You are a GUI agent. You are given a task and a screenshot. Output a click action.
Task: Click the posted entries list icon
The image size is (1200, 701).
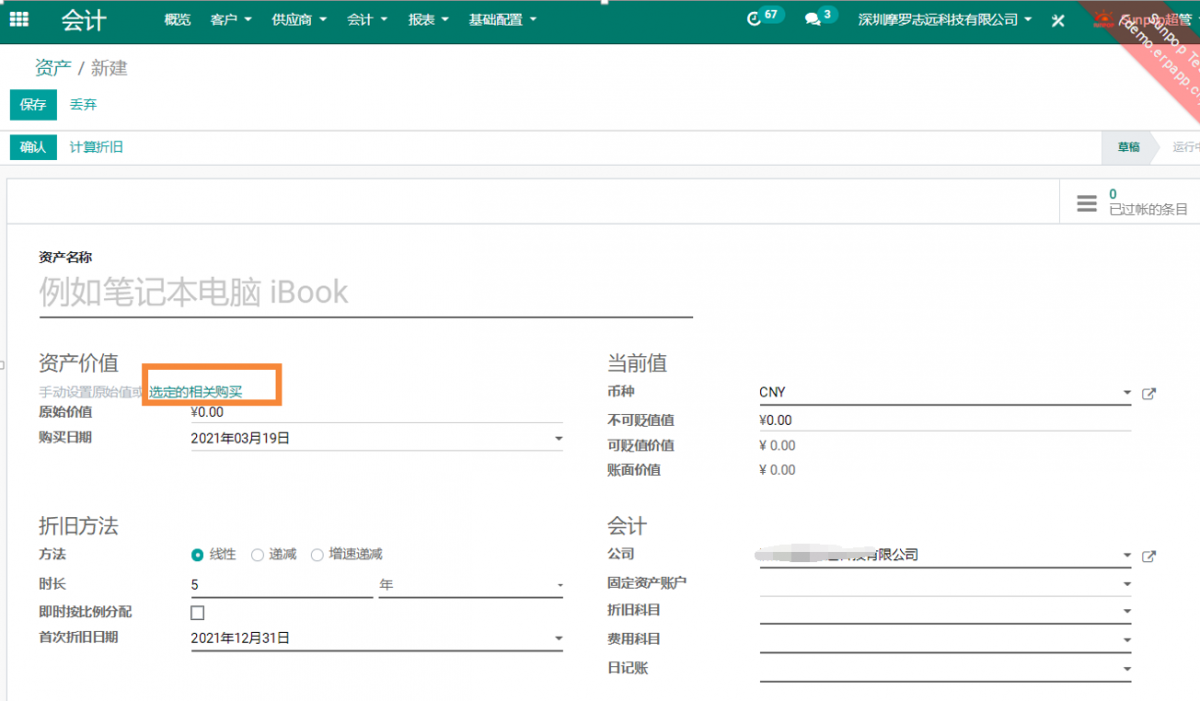(x=1087, y=203)
